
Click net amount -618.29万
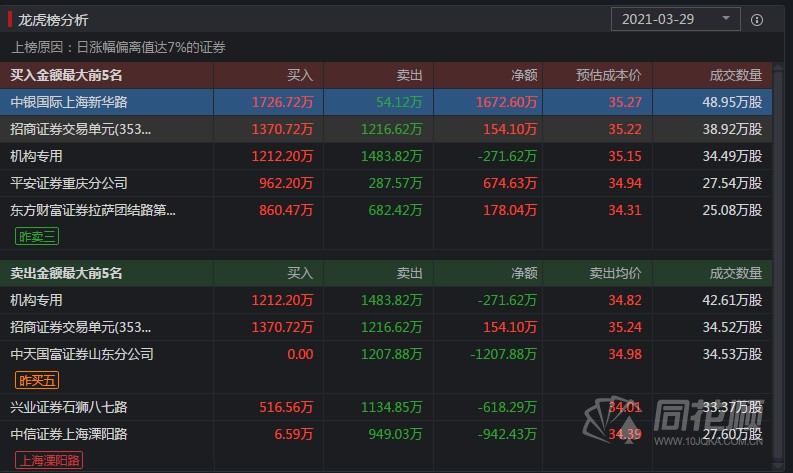[507, 407]
